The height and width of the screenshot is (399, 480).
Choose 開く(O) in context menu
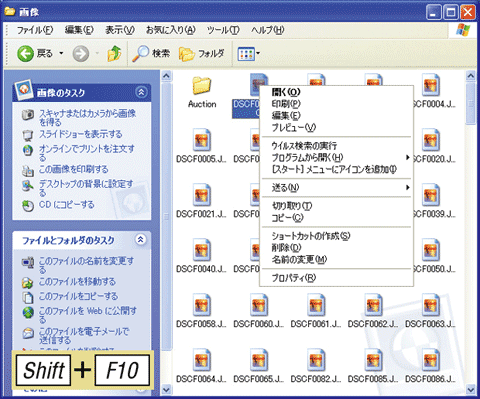(x=336, y=92)
